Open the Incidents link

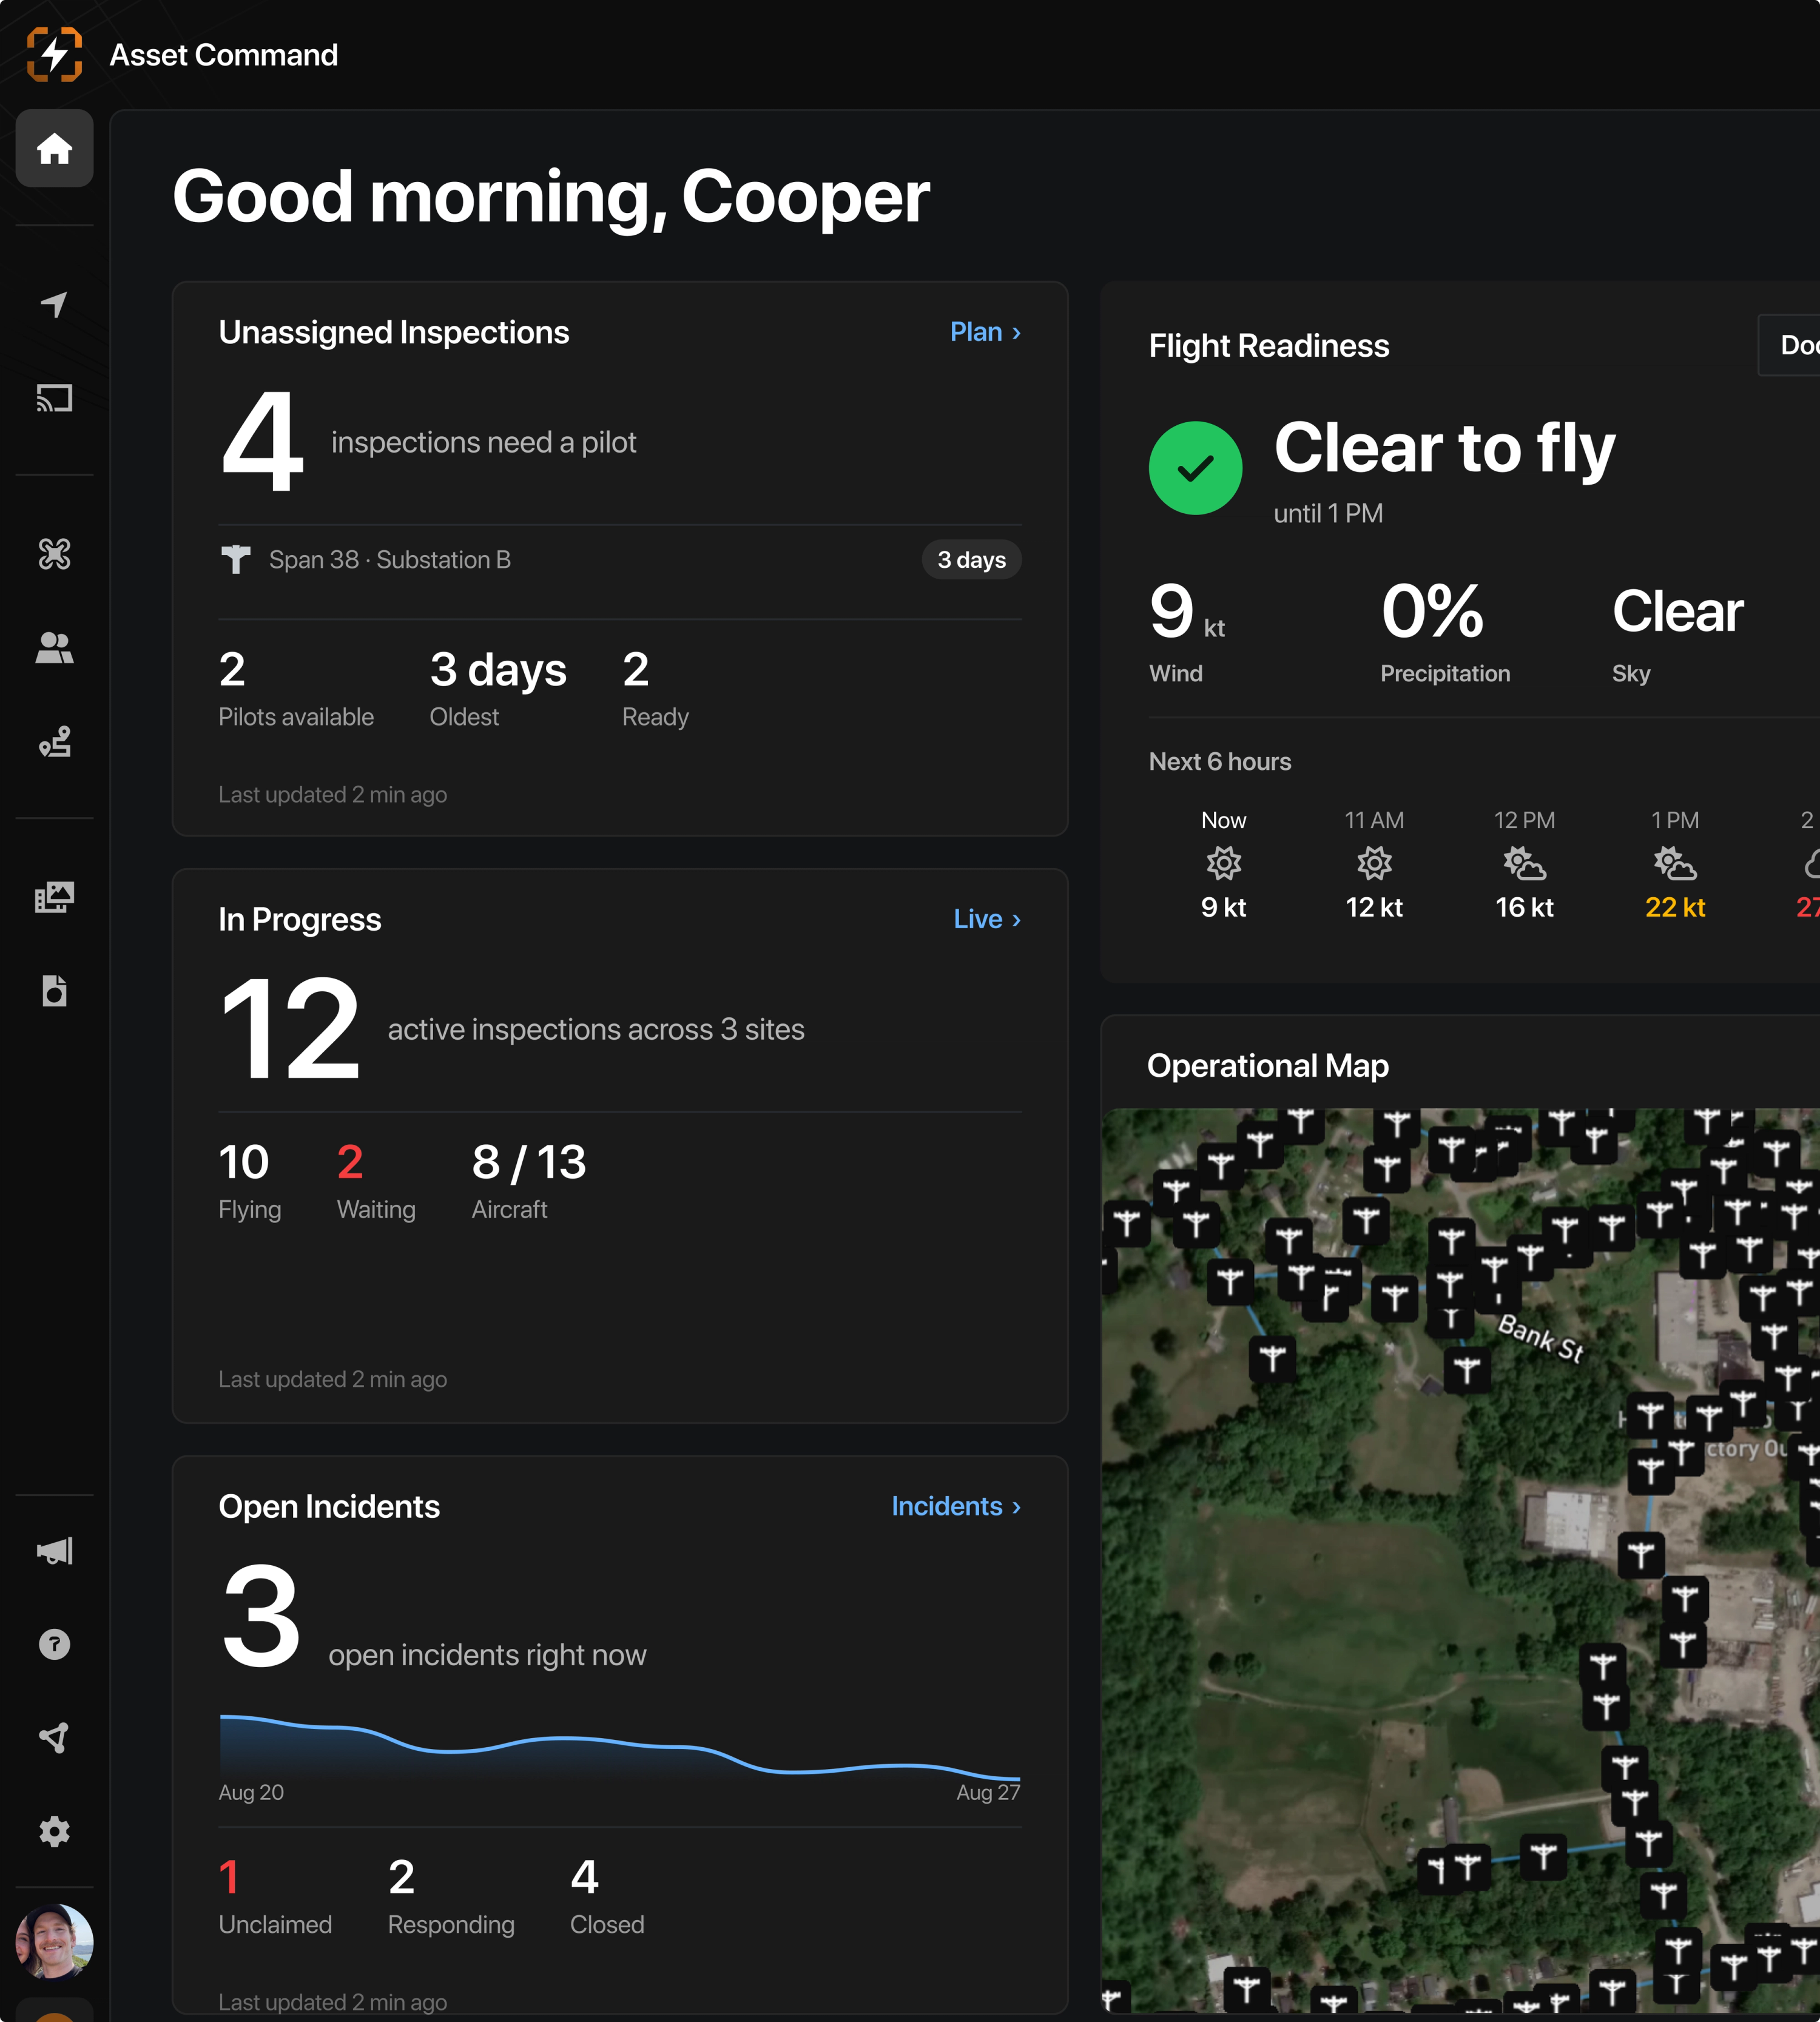click(x=956, y=1506)
